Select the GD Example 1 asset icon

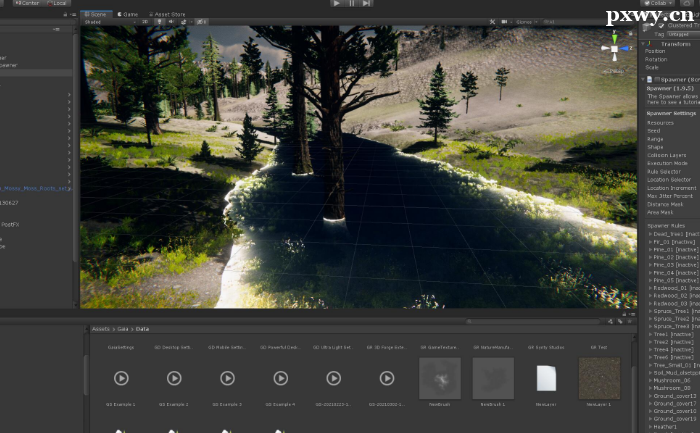click(x=121, y=379)
